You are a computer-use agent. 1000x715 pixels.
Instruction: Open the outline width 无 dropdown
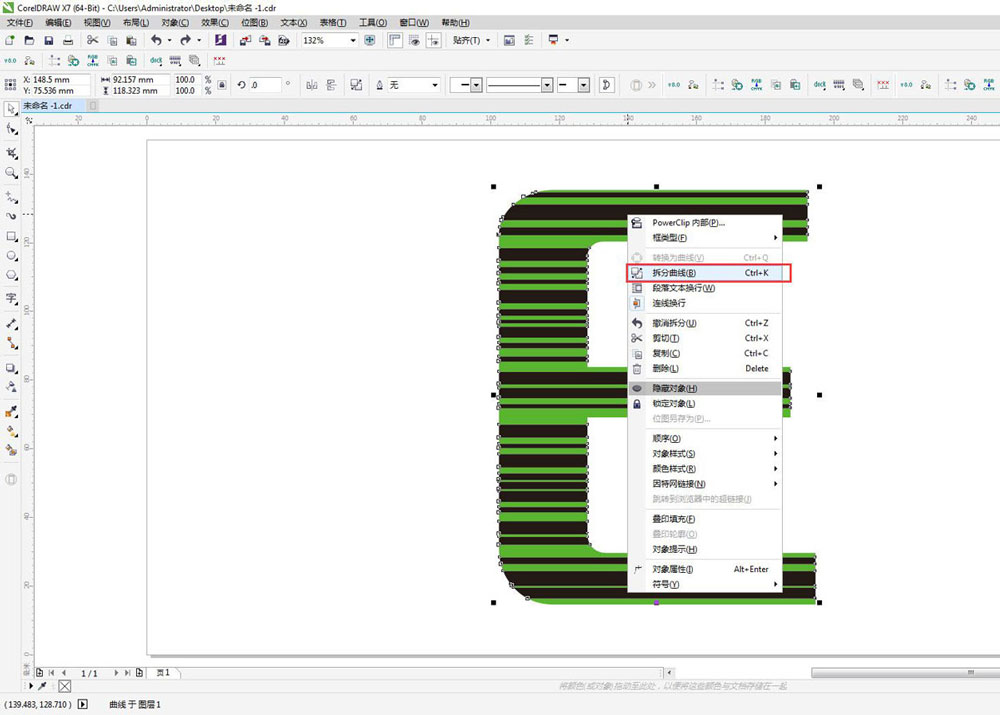(434, 86)
